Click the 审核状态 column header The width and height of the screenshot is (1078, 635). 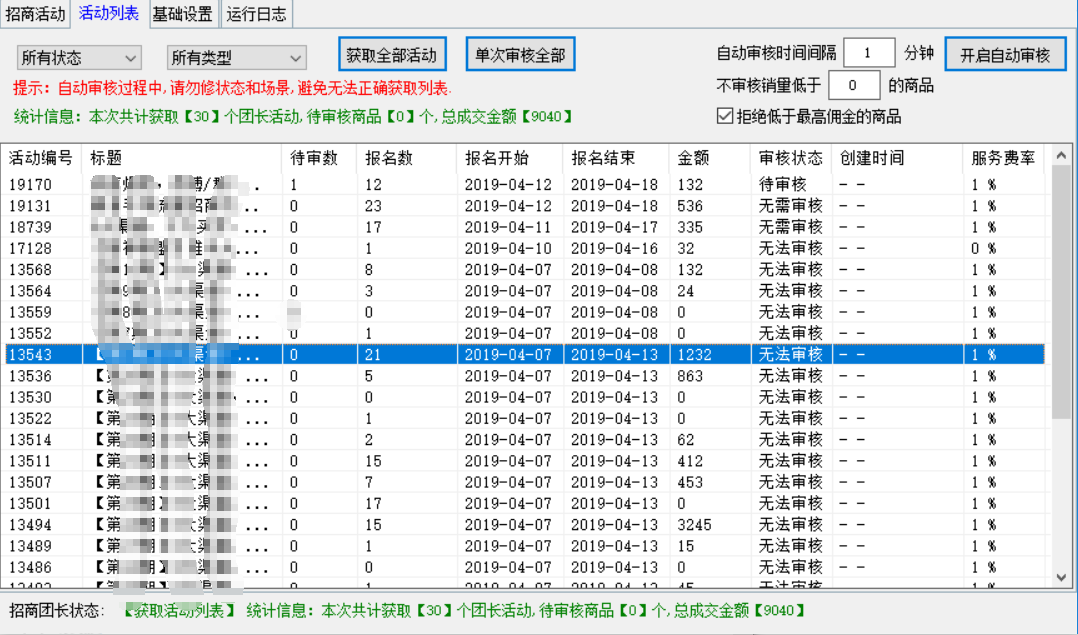click(x=790, y=158)
